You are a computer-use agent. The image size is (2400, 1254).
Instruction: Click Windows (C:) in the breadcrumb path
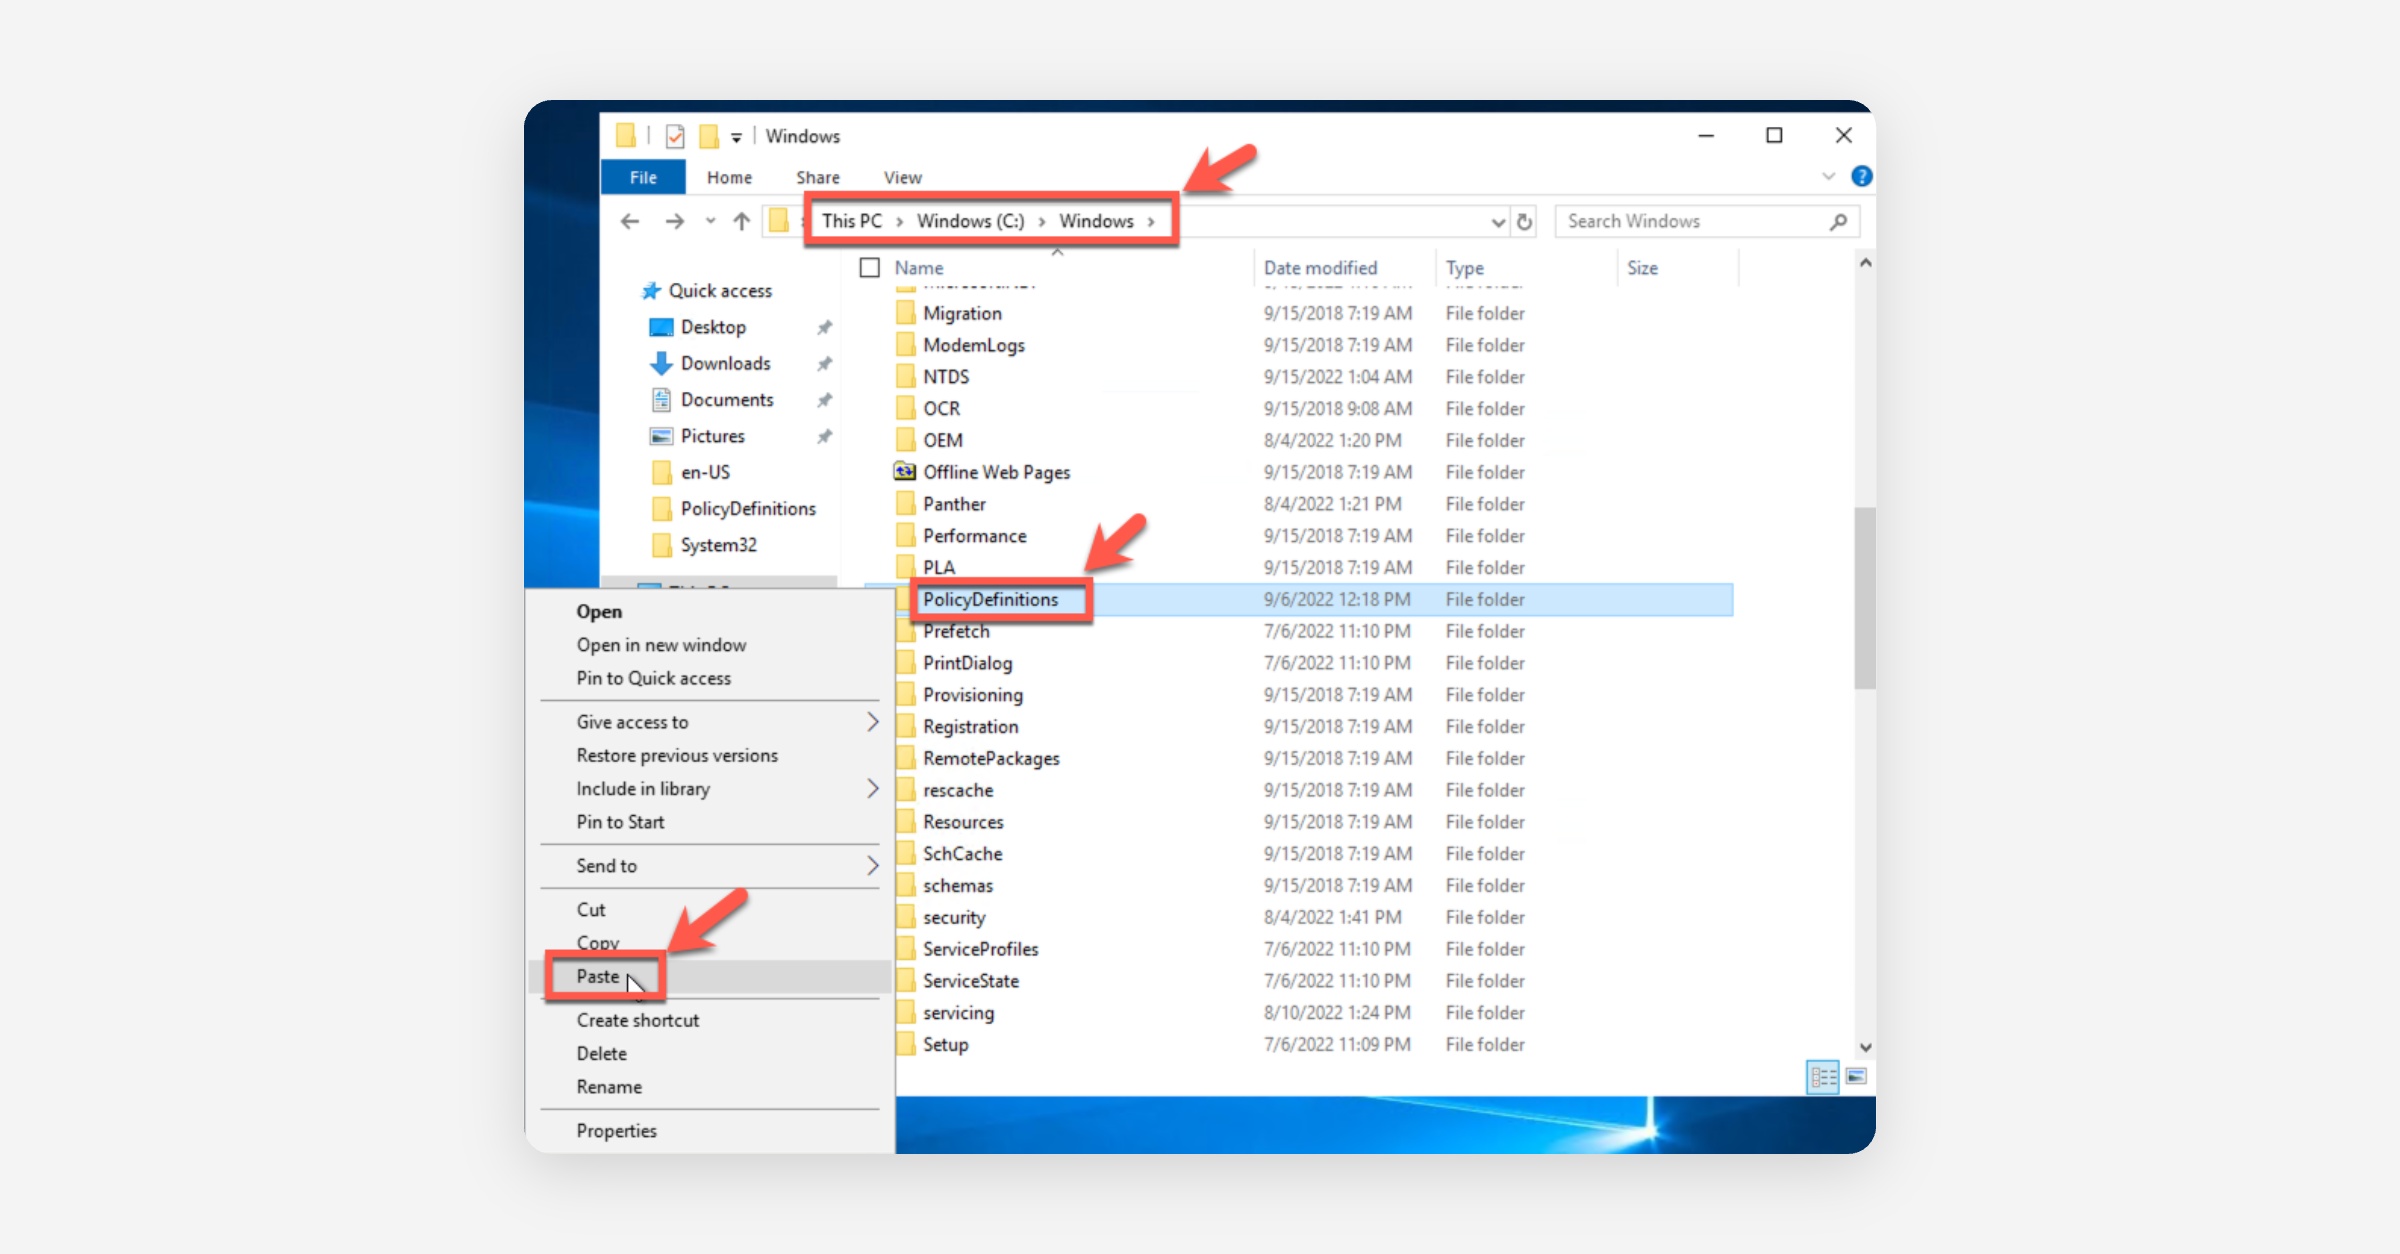click(970, 221)
